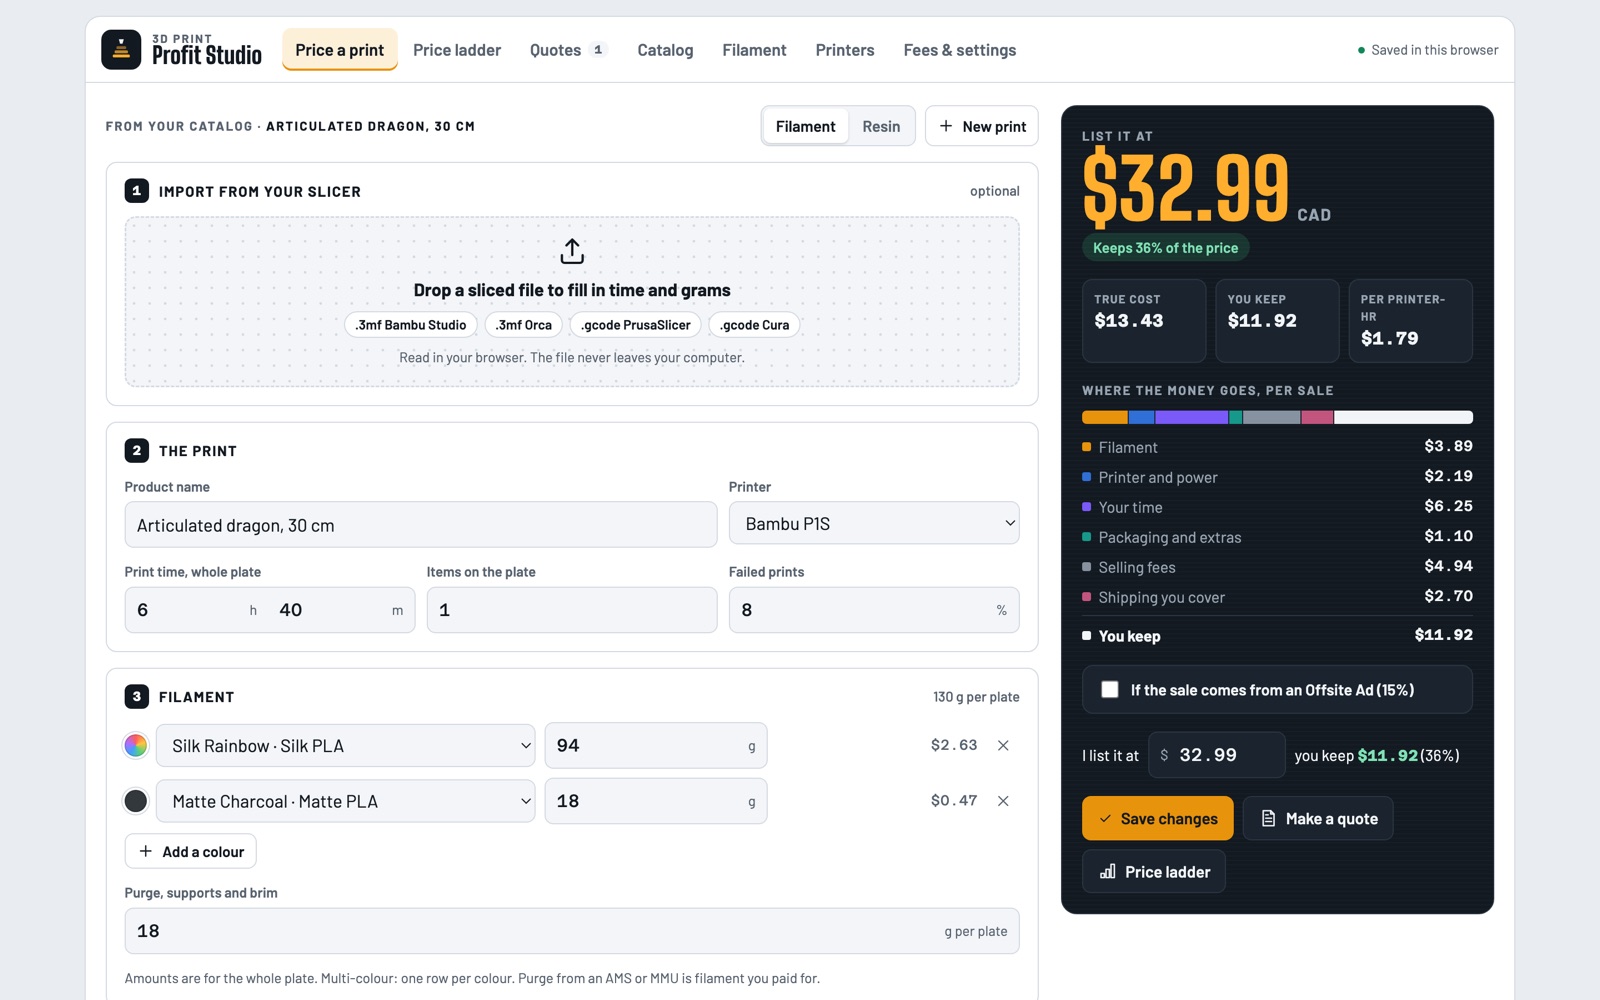The image size is (1600, 1000).
Task: Click the Profit Studio logo icon
Action: coord(121,50)
